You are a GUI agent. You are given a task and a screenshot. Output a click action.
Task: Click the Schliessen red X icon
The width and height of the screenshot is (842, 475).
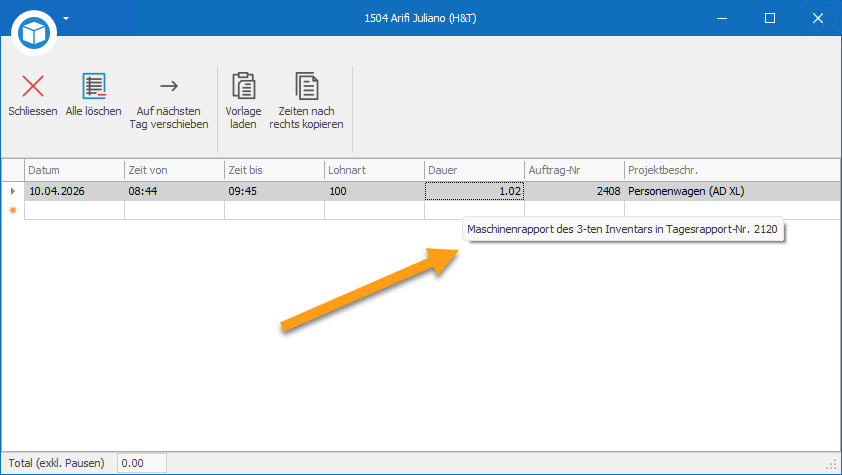pos(33,86)
